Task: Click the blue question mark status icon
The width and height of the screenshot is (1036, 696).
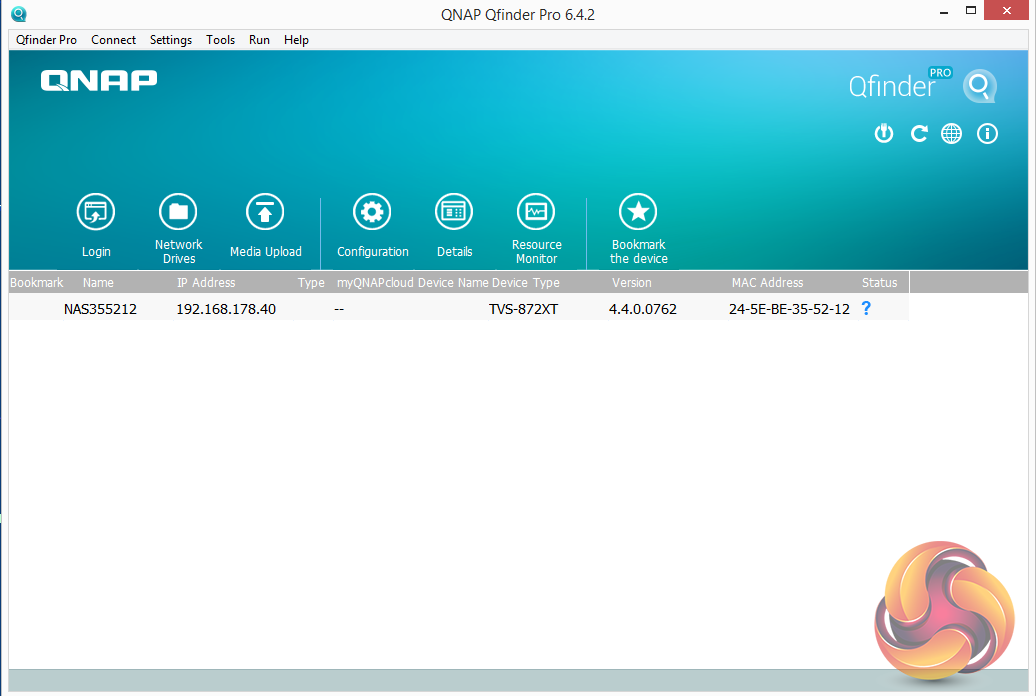Action: point(866,308)
